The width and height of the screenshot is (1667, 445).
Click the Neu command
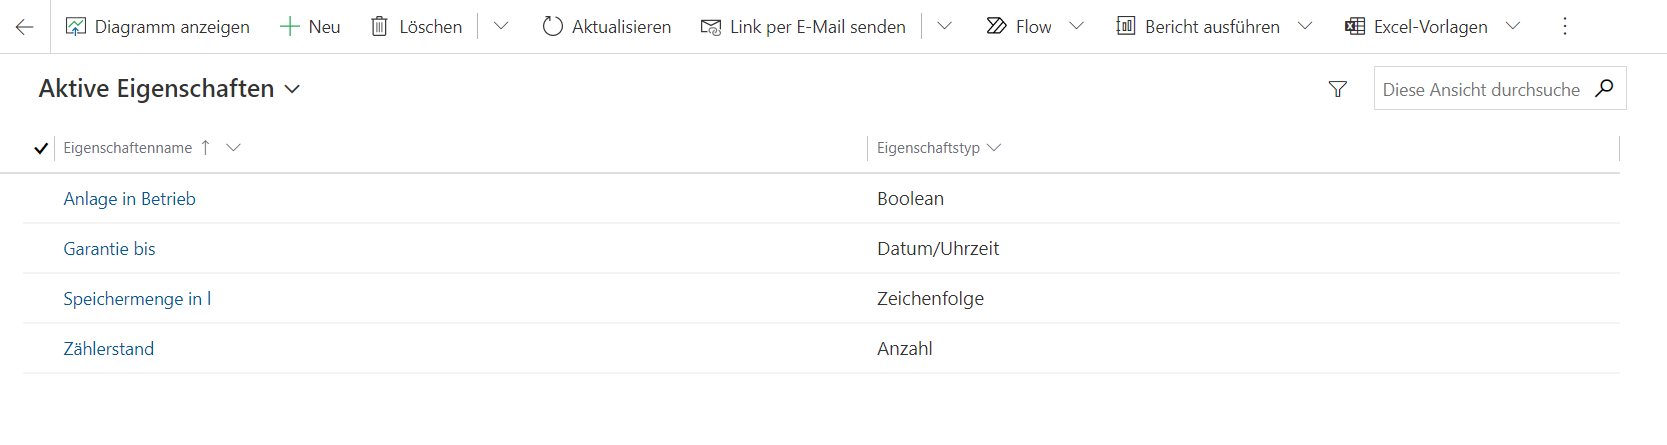pyautogui.click(x=311, y=27)
